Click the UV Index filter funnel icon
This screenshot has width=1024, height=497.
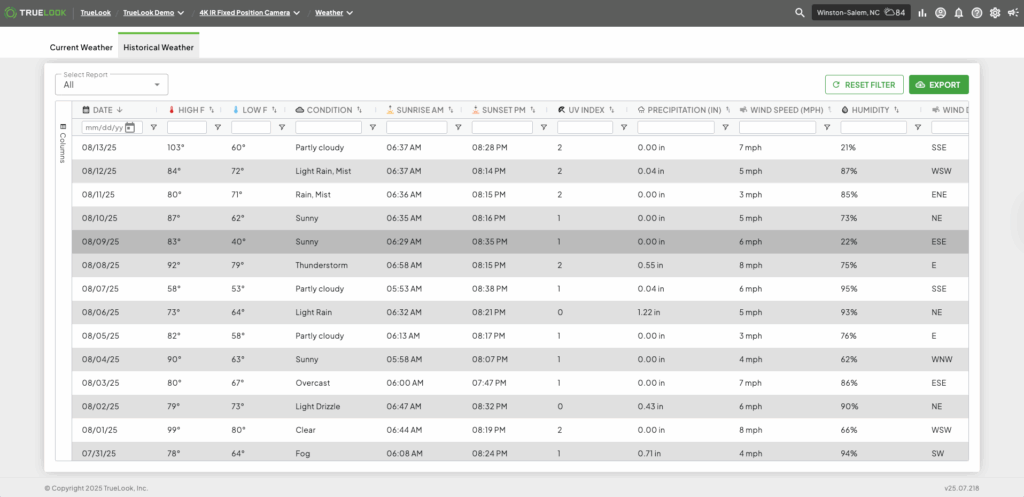[x=624, y=127]
